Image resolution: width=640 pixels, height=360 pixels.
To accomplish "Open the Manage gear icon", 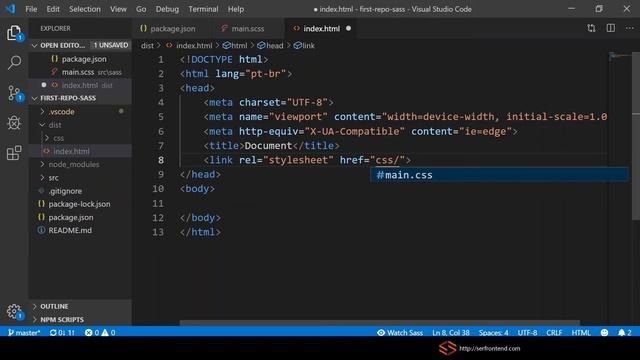I will (x=14, y=311).
